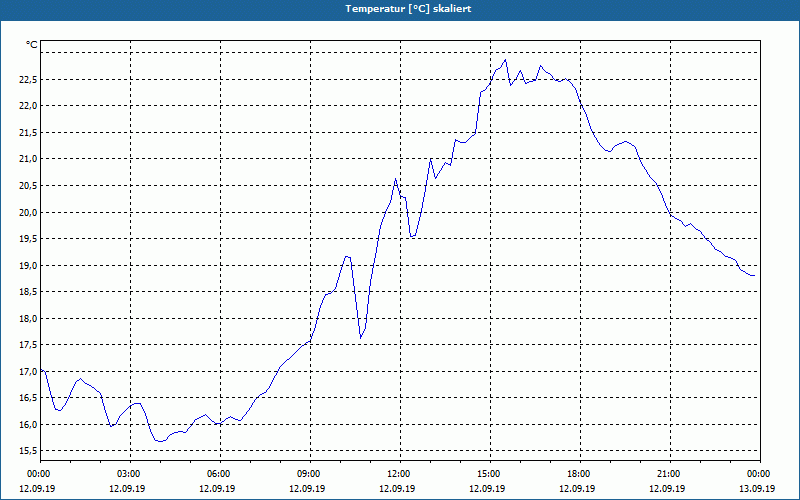Click the y-axis value '22,0'
The width and height of the screenshot is (800, 500).
click(29, 106)
